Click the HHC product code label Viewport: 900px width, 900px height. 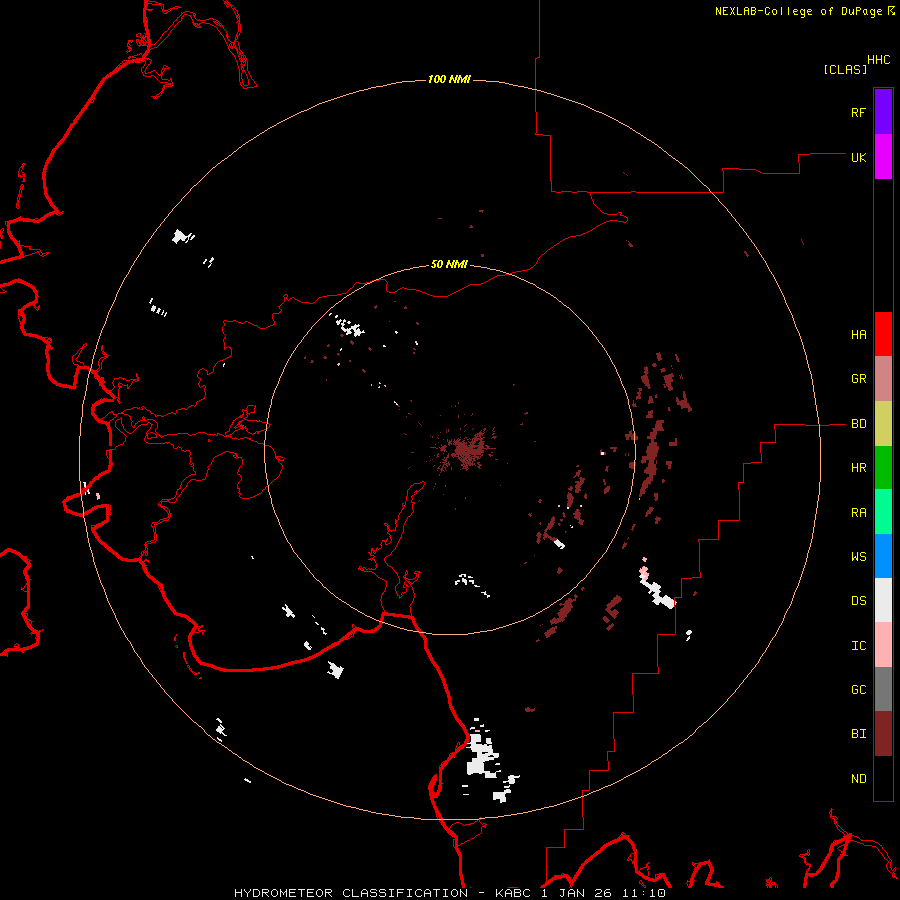click(878, 60)
